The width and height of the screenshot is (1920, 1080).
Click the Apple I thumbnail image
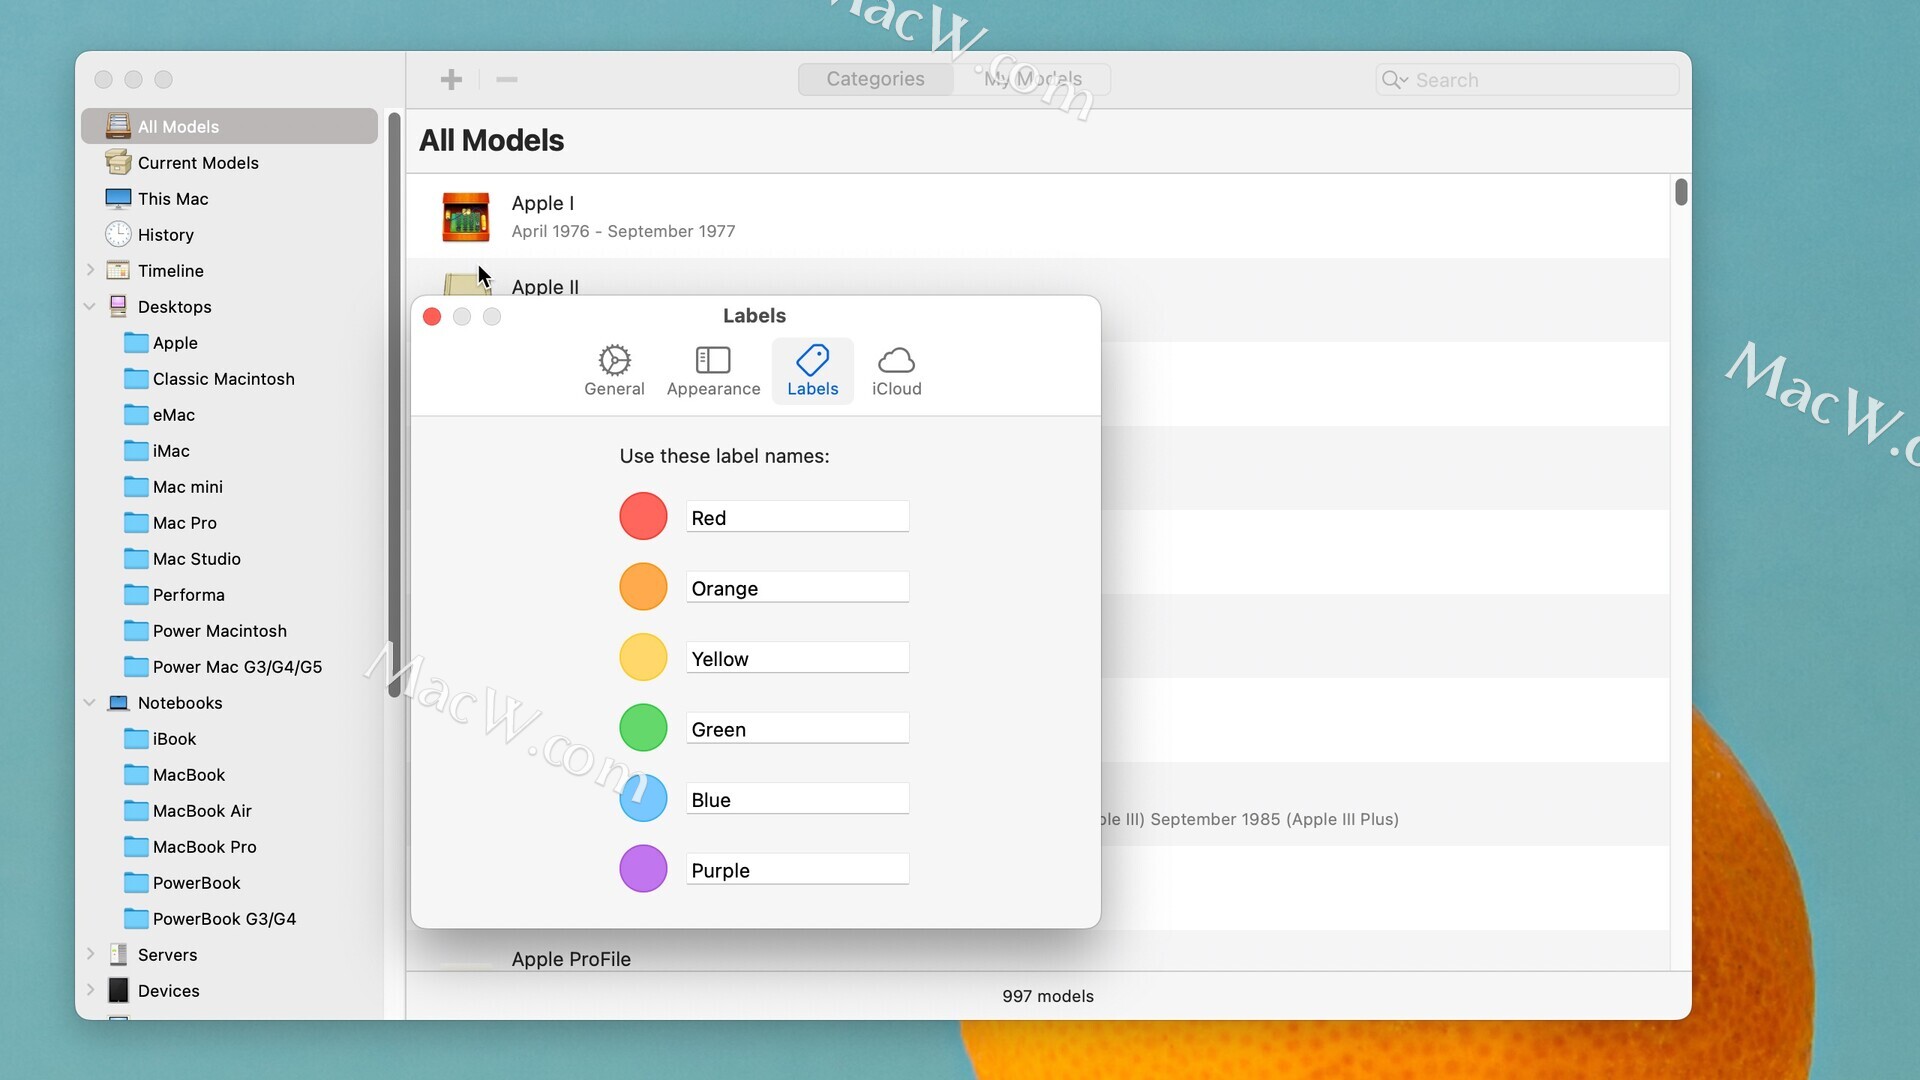click(x=466, y=216)
